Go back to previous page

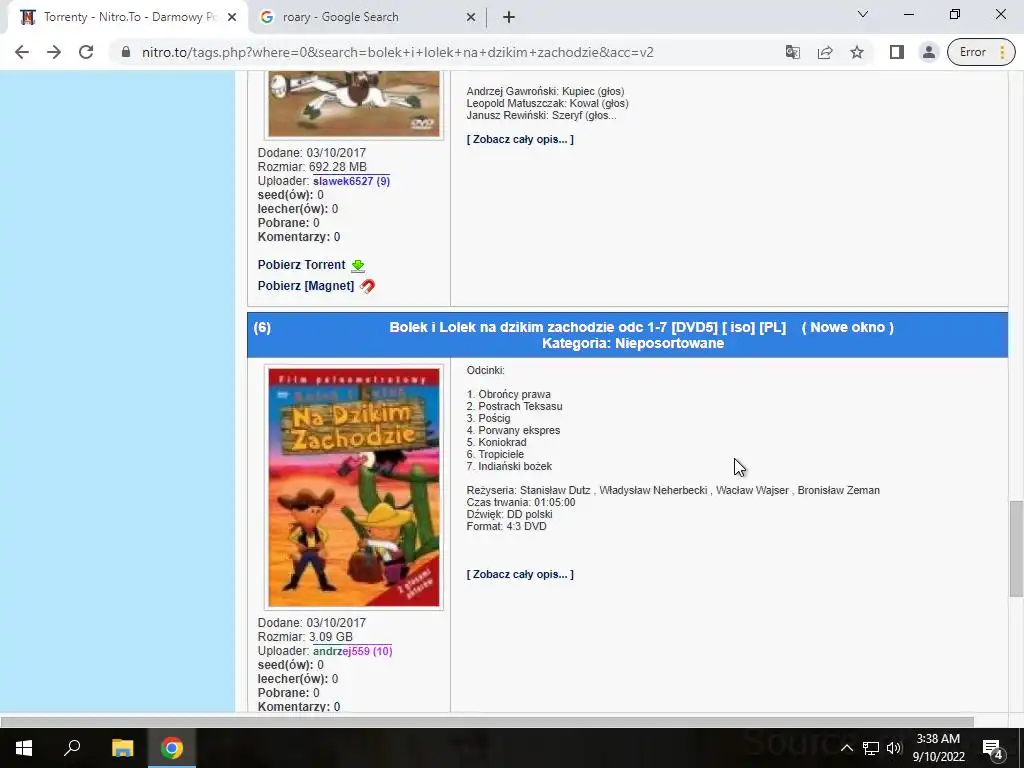(22, 52)
